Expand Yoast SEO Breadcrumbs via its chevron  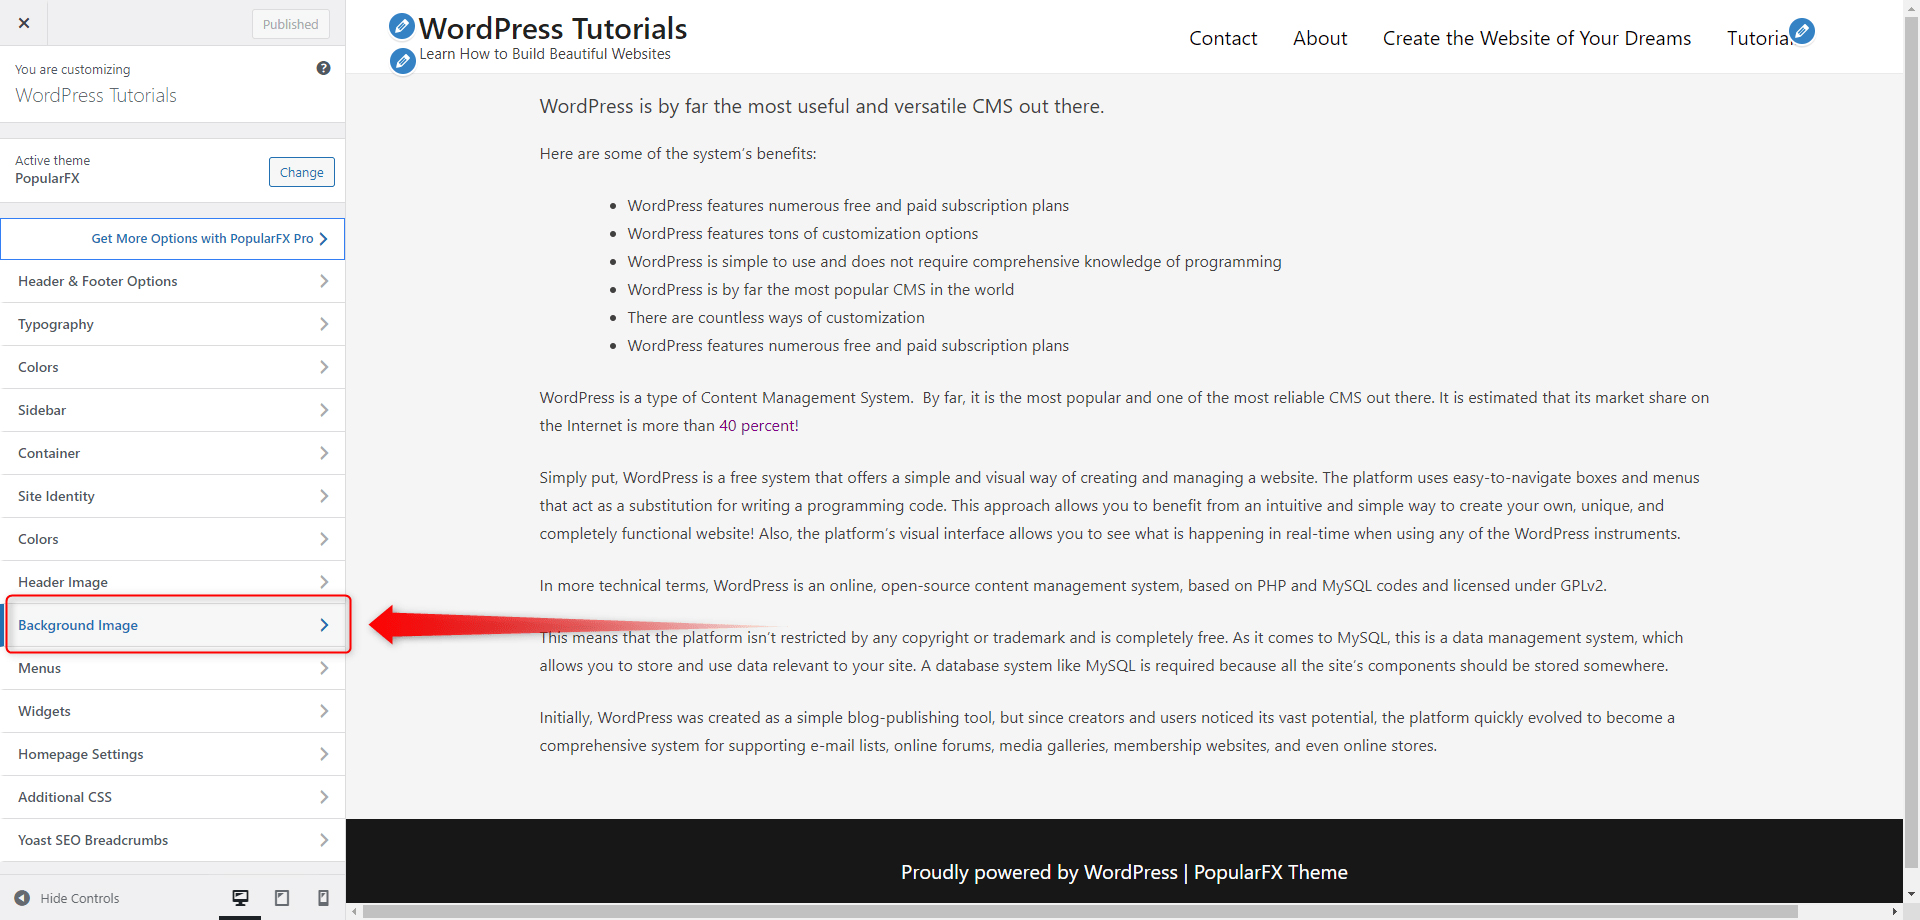pyautogui.click(x=324, y=840)
